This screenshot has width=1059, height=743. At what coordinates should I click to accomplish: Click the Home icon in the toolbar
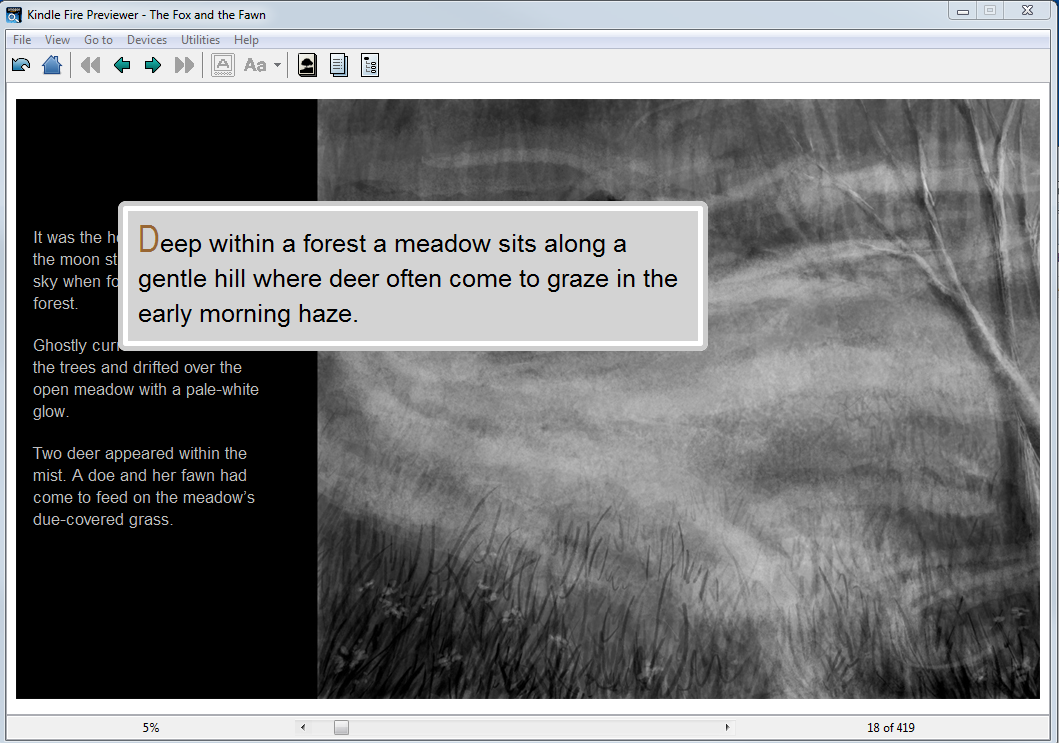[x=52, y=64]
